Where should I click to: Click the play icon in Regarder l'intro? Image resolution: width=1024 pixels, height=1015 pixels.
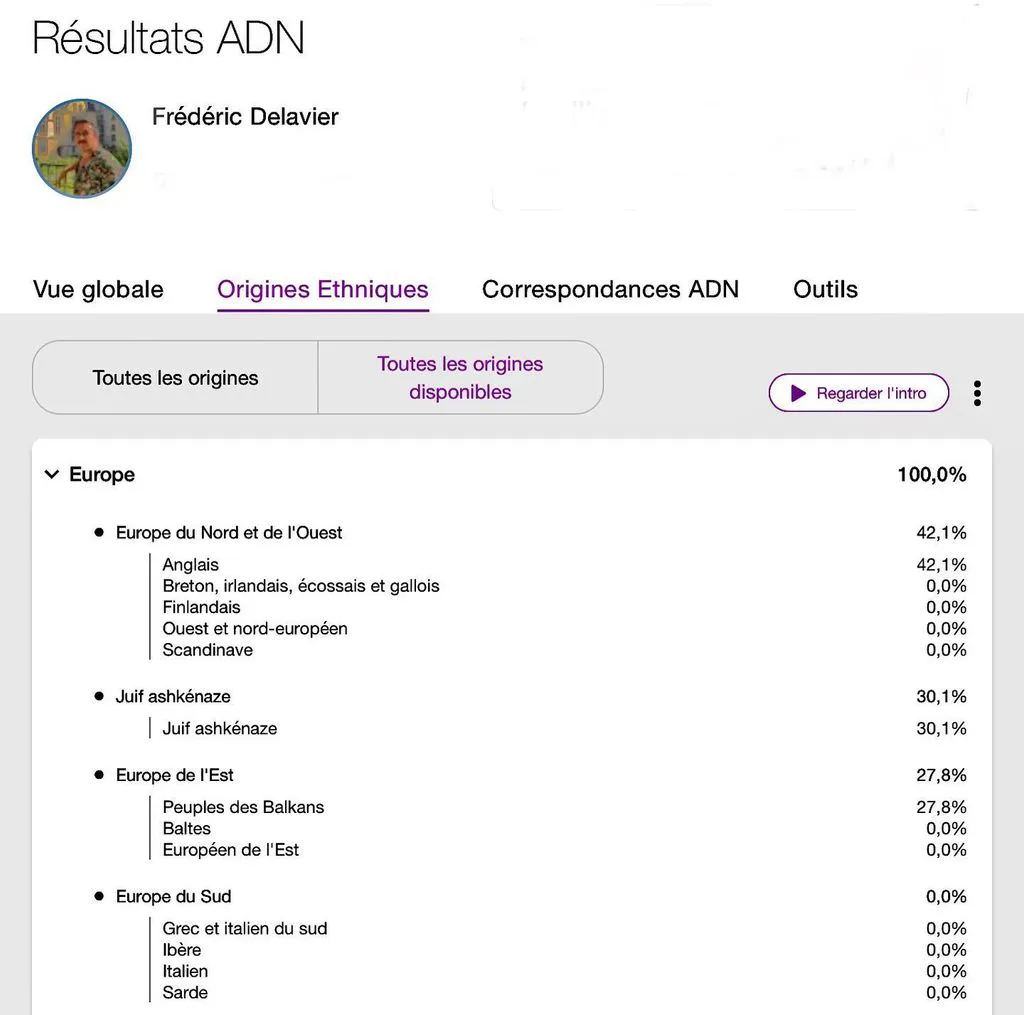pos(797,393)
